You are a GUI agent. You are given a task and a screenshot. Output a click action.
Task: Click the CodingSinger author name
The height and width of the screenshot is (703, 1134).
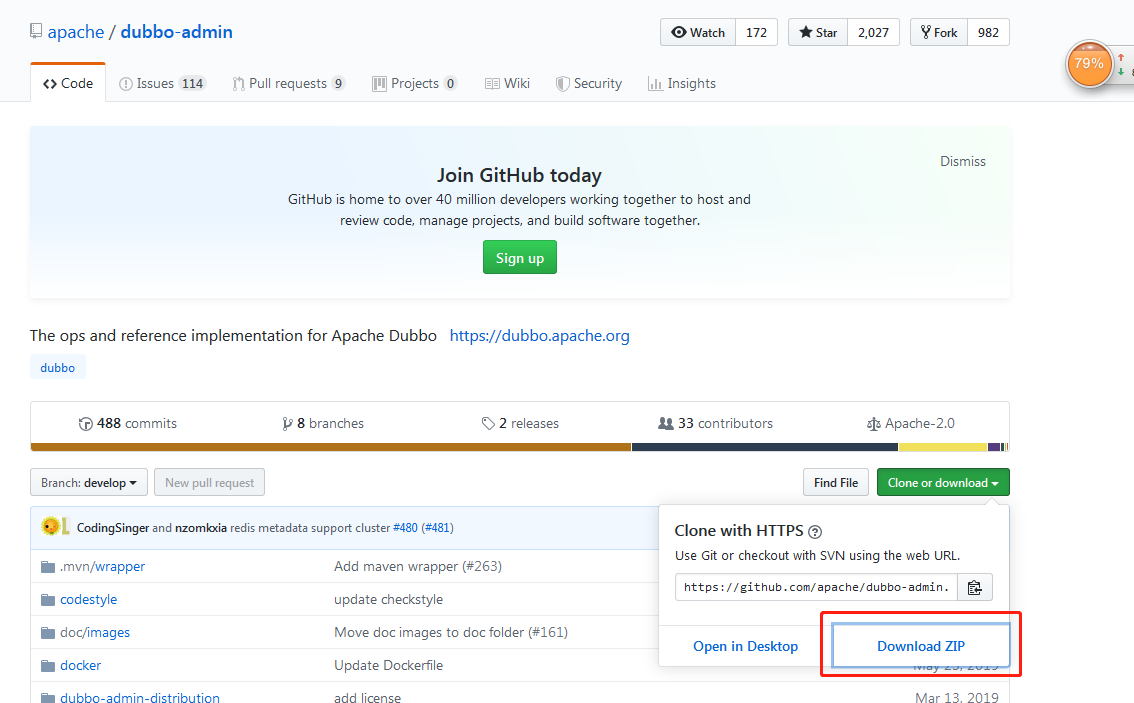pos(113,528)
